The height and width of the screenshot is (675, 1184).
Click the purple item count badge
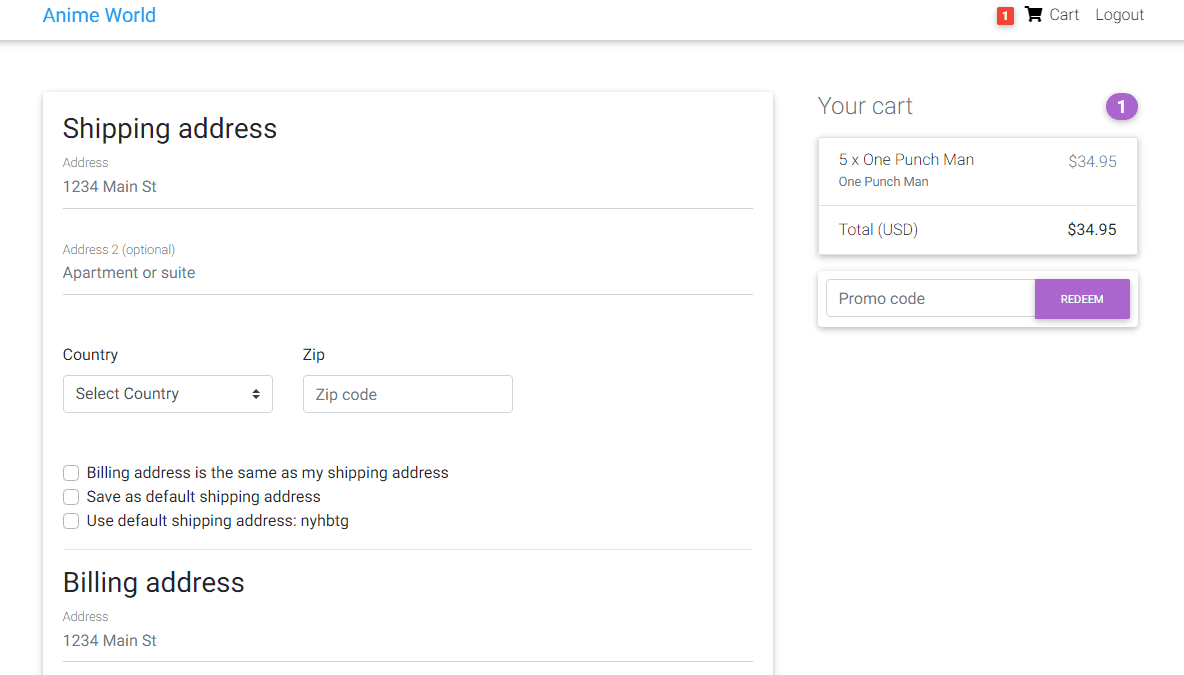1121,106
